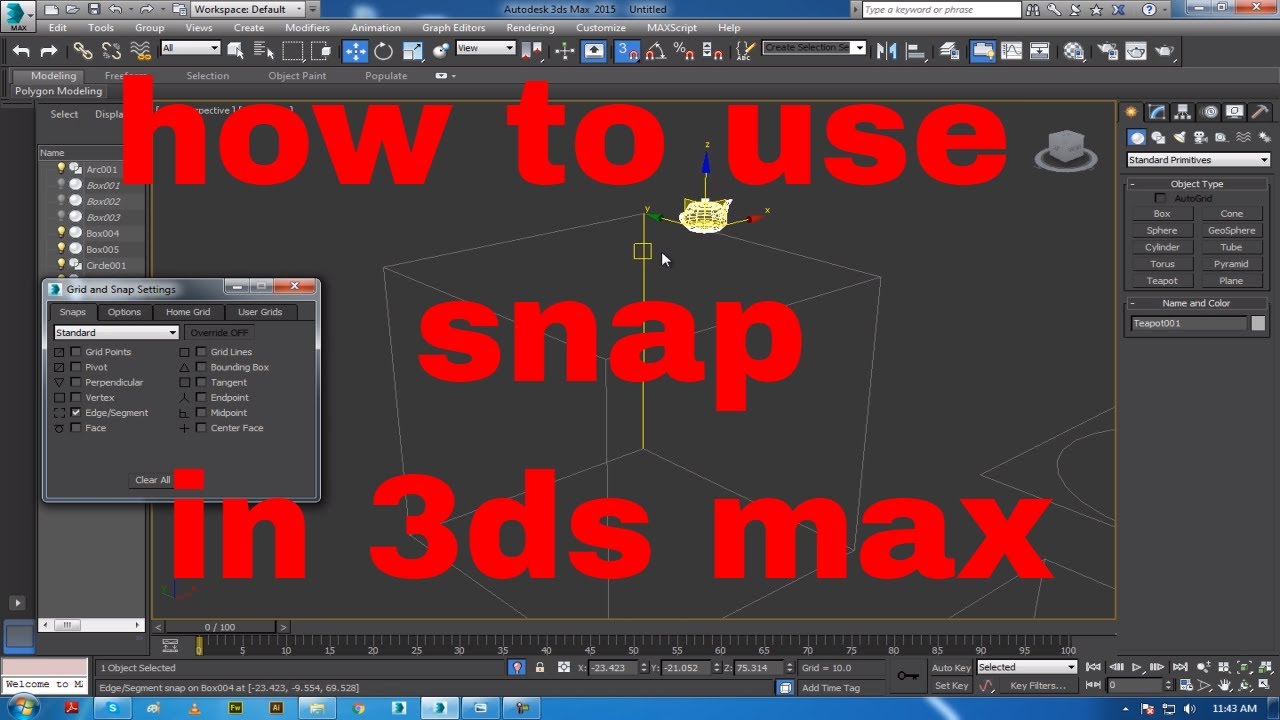Open the Hierarchy command panel tab
Screen dimensions: 1280x720
click(1183, 112)
